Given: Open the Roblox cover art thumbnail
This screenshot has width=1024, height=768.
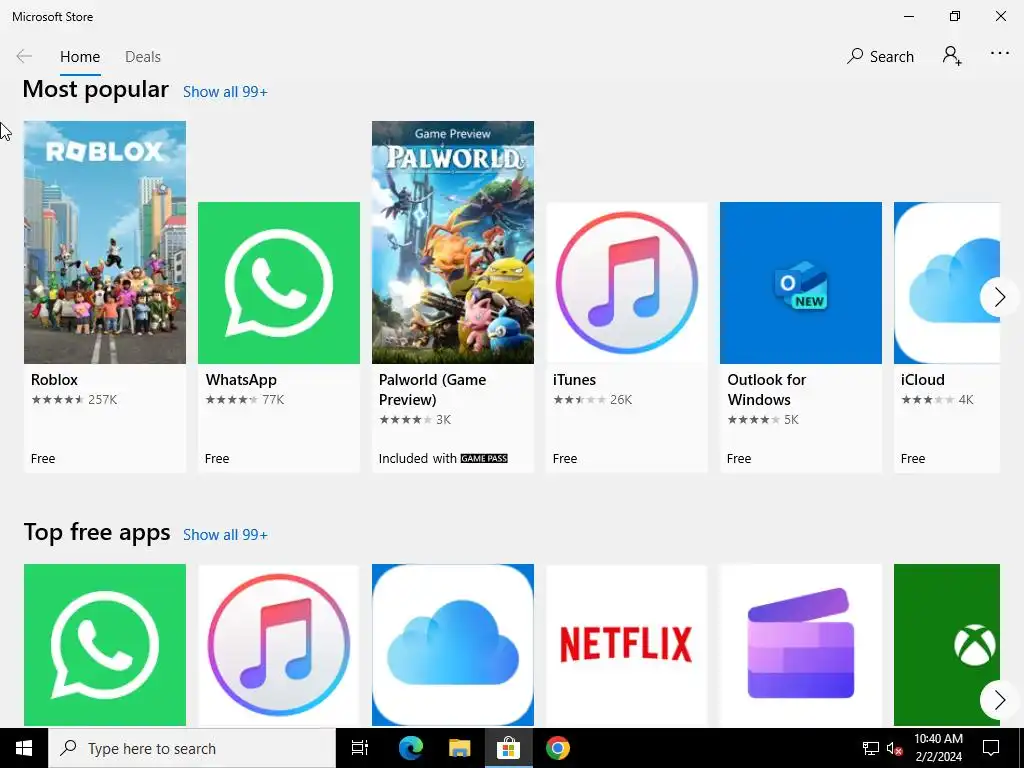Looking at the screenshot, I should [x=105, y=242].
